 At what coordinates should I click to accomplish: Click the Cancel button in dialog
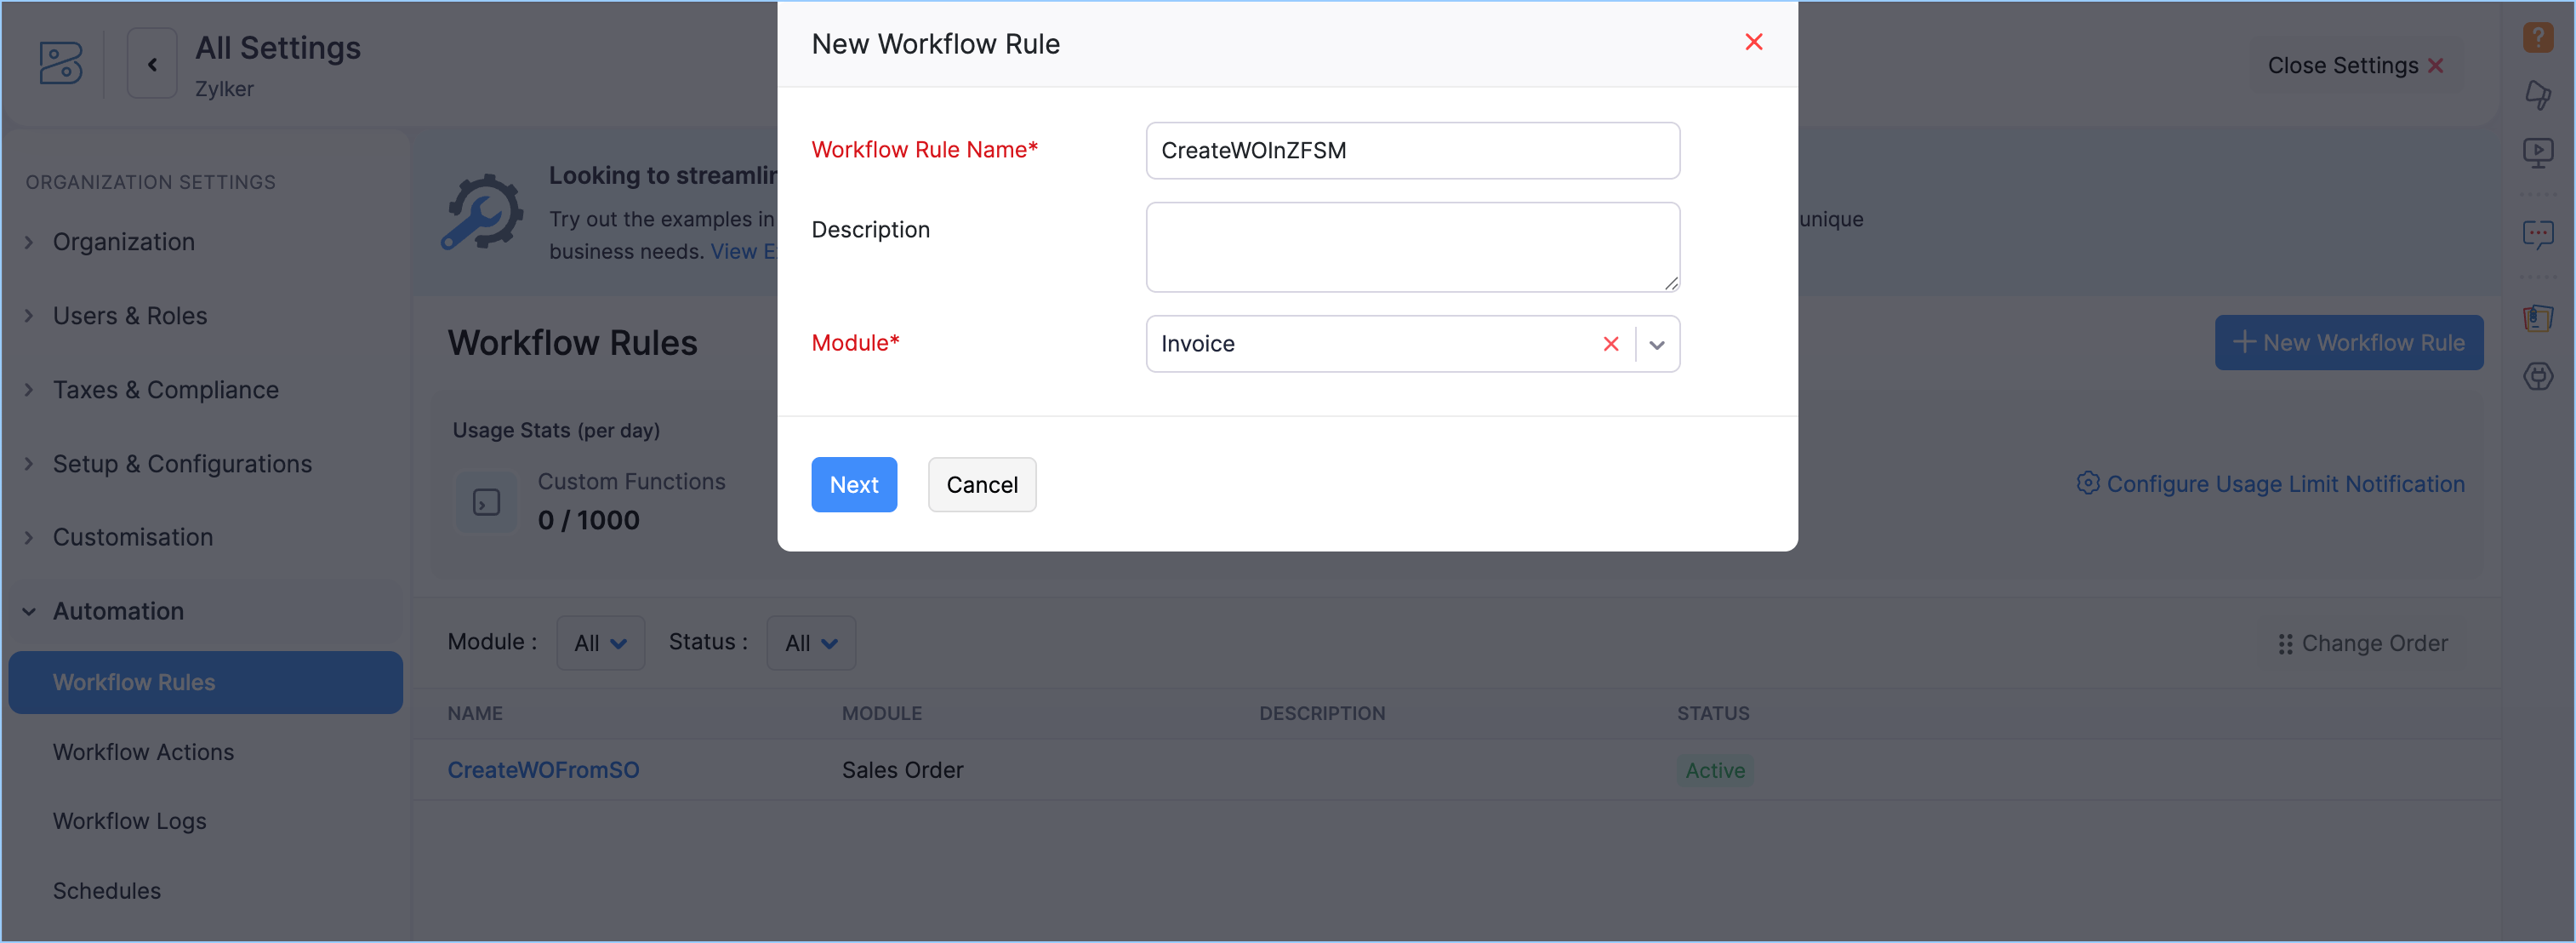(x=981, y=485)
